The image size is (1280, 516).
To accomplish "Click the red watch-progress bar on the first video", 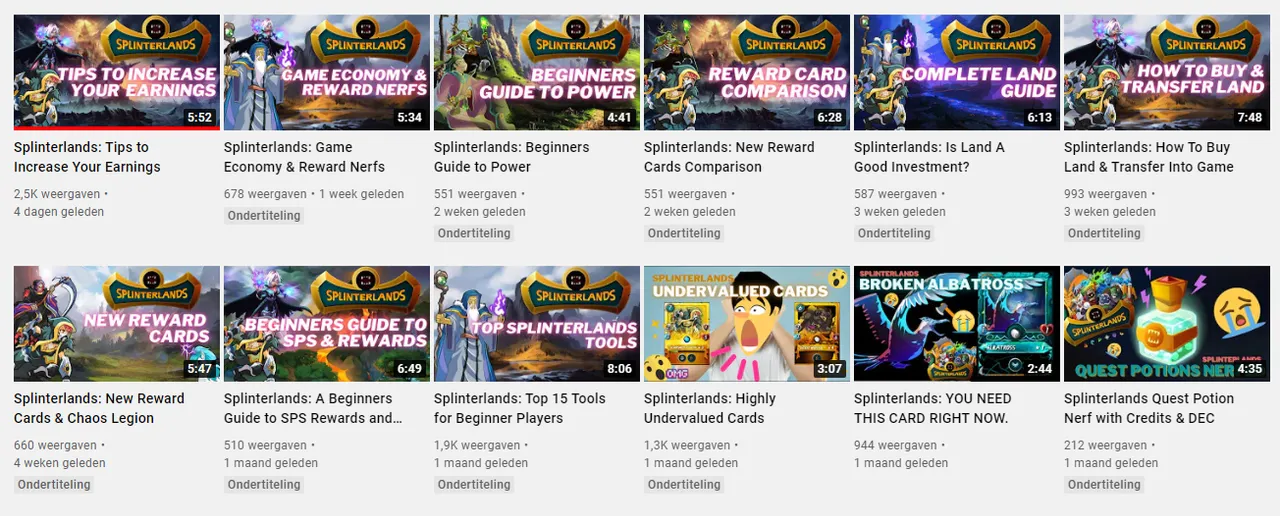I will [117, 128].
